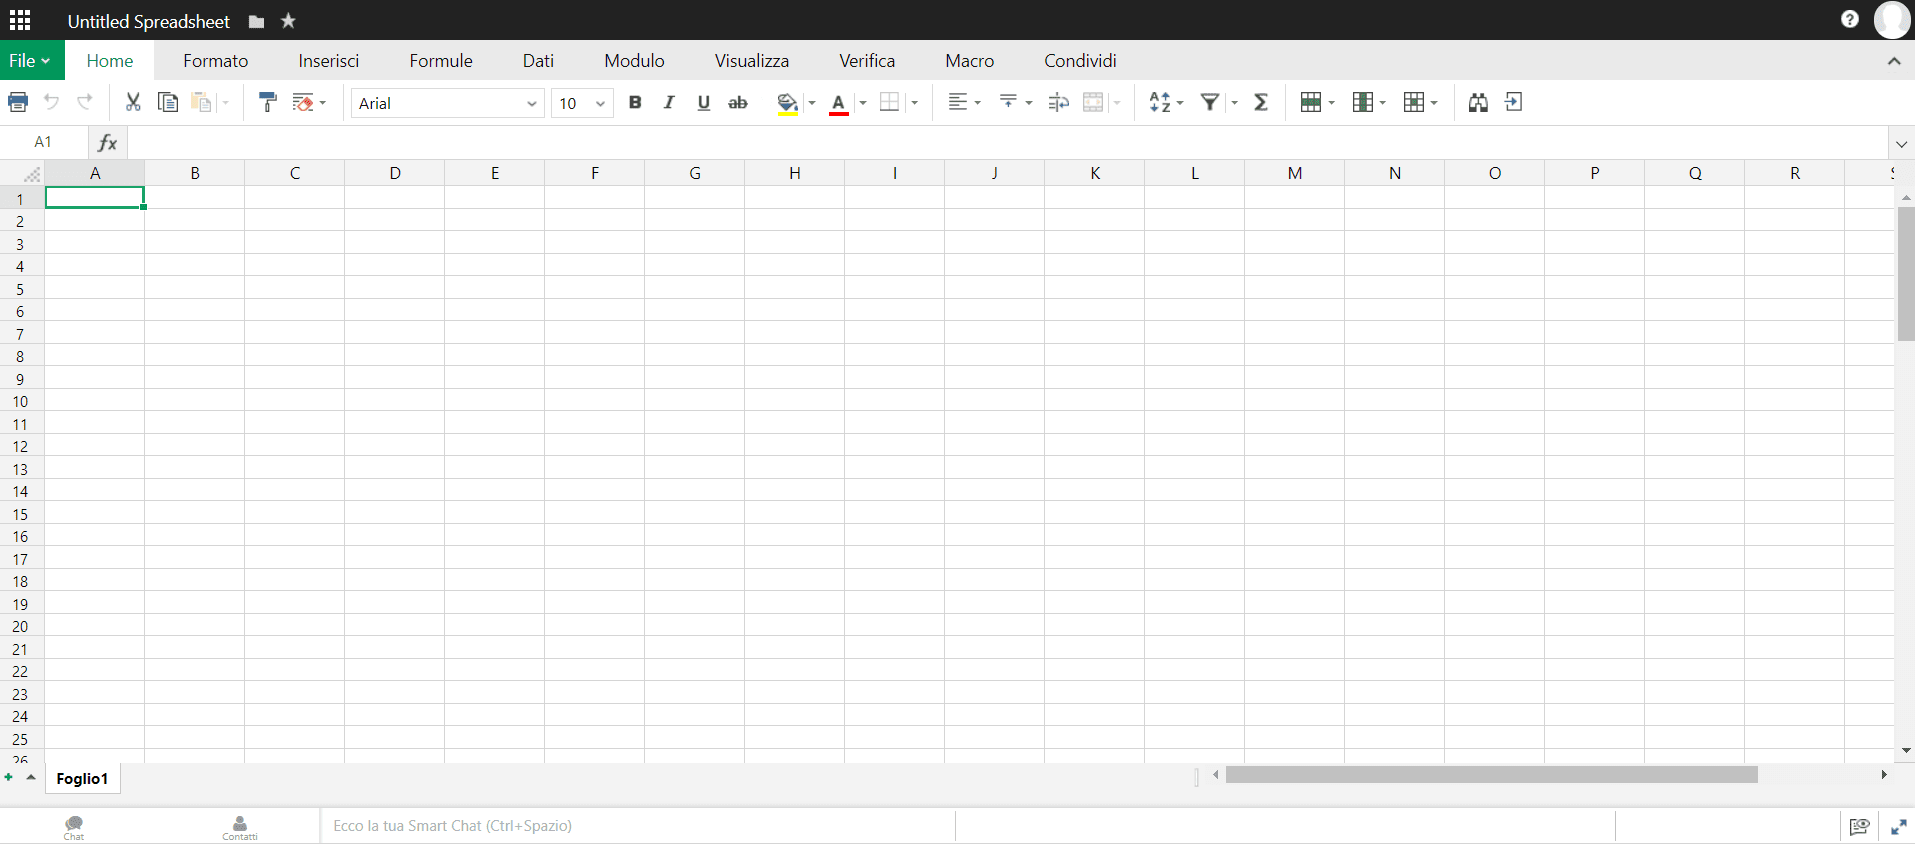Open the Formule tab
Screen dimensions: 1915x849
coord(441,61)
